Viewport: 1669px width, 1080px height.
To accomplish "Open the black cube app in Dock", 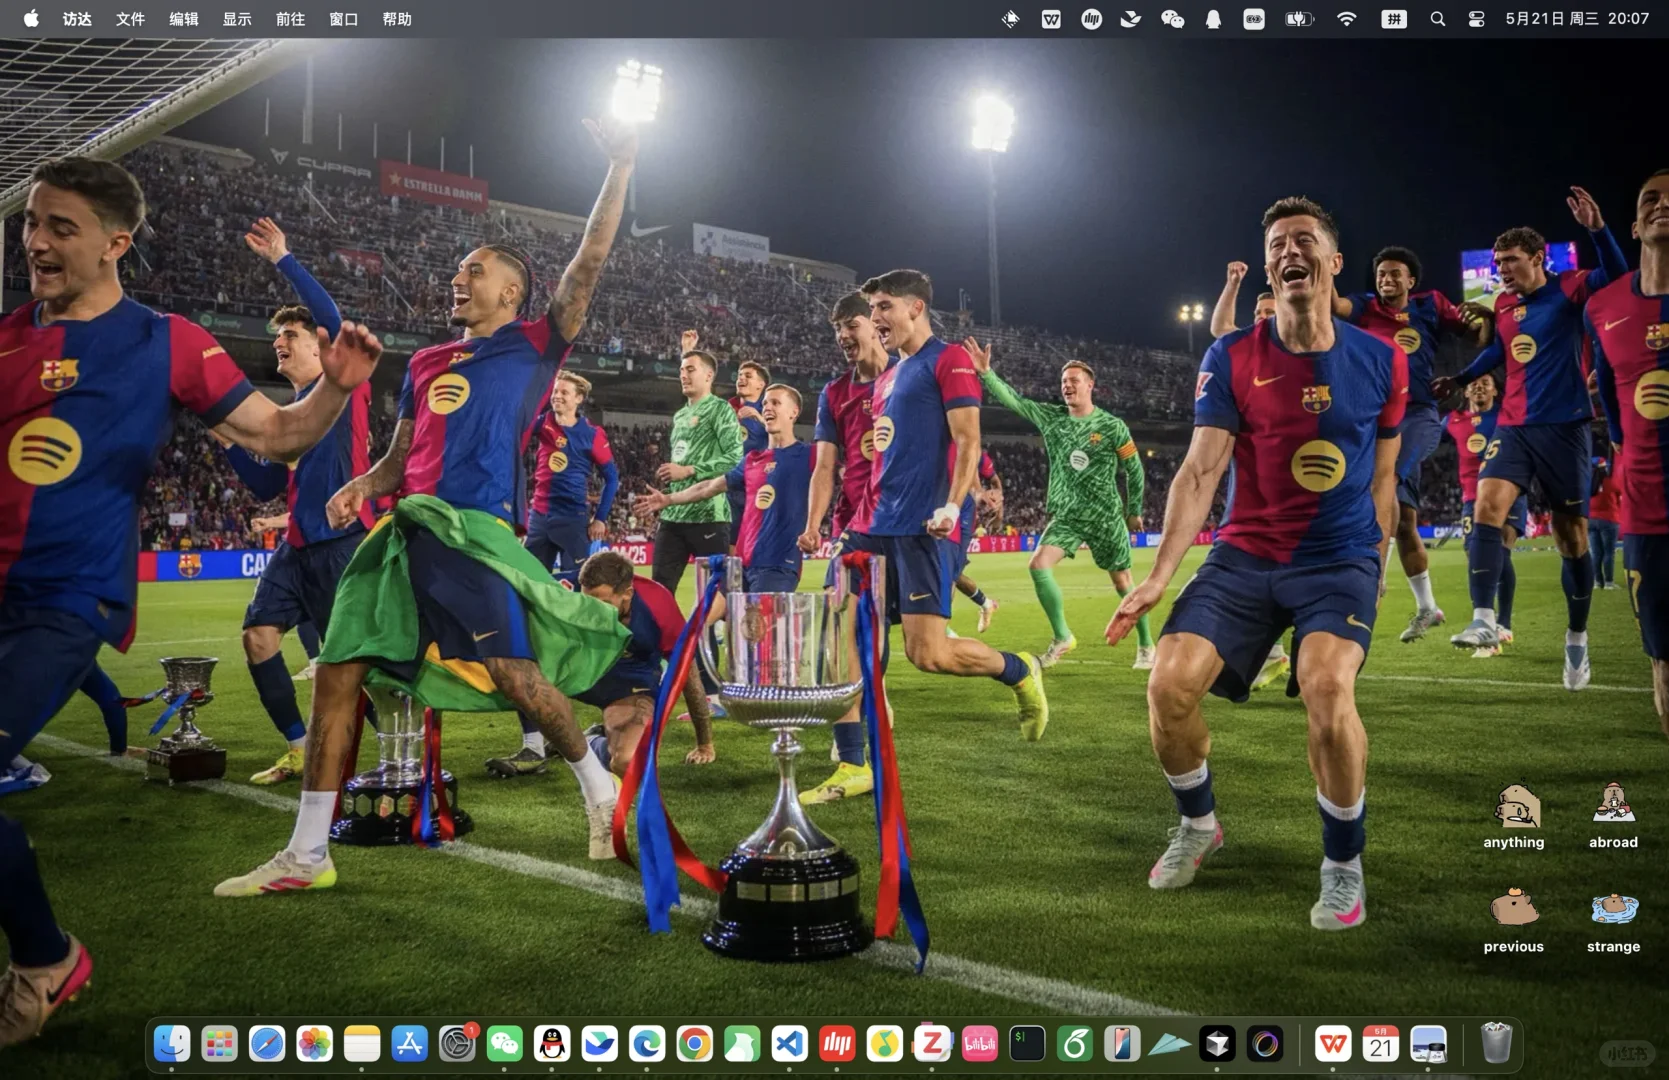I will [x=1217, y=1044].
